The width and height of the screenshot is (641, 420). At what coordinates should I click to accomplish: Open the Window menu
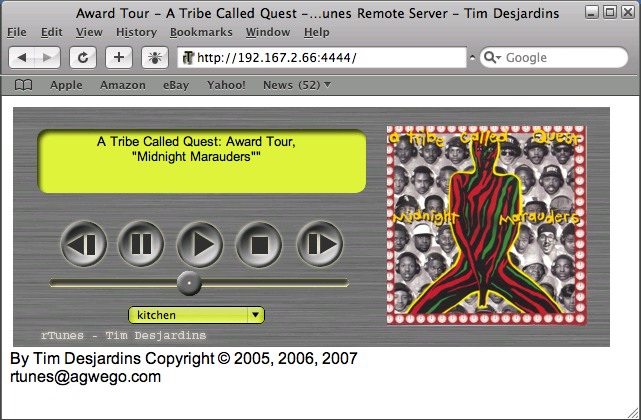[268, 32]
